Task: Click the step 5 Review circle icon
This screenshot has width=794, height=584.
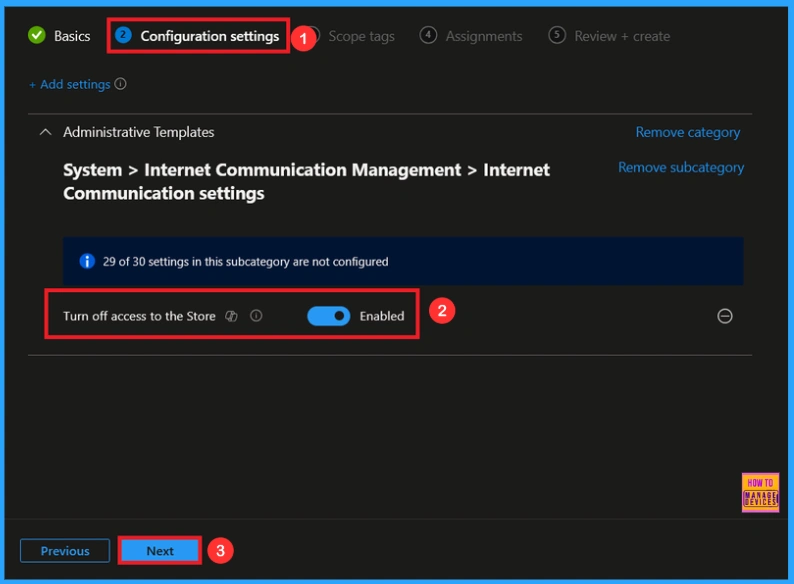Action: 557,35
